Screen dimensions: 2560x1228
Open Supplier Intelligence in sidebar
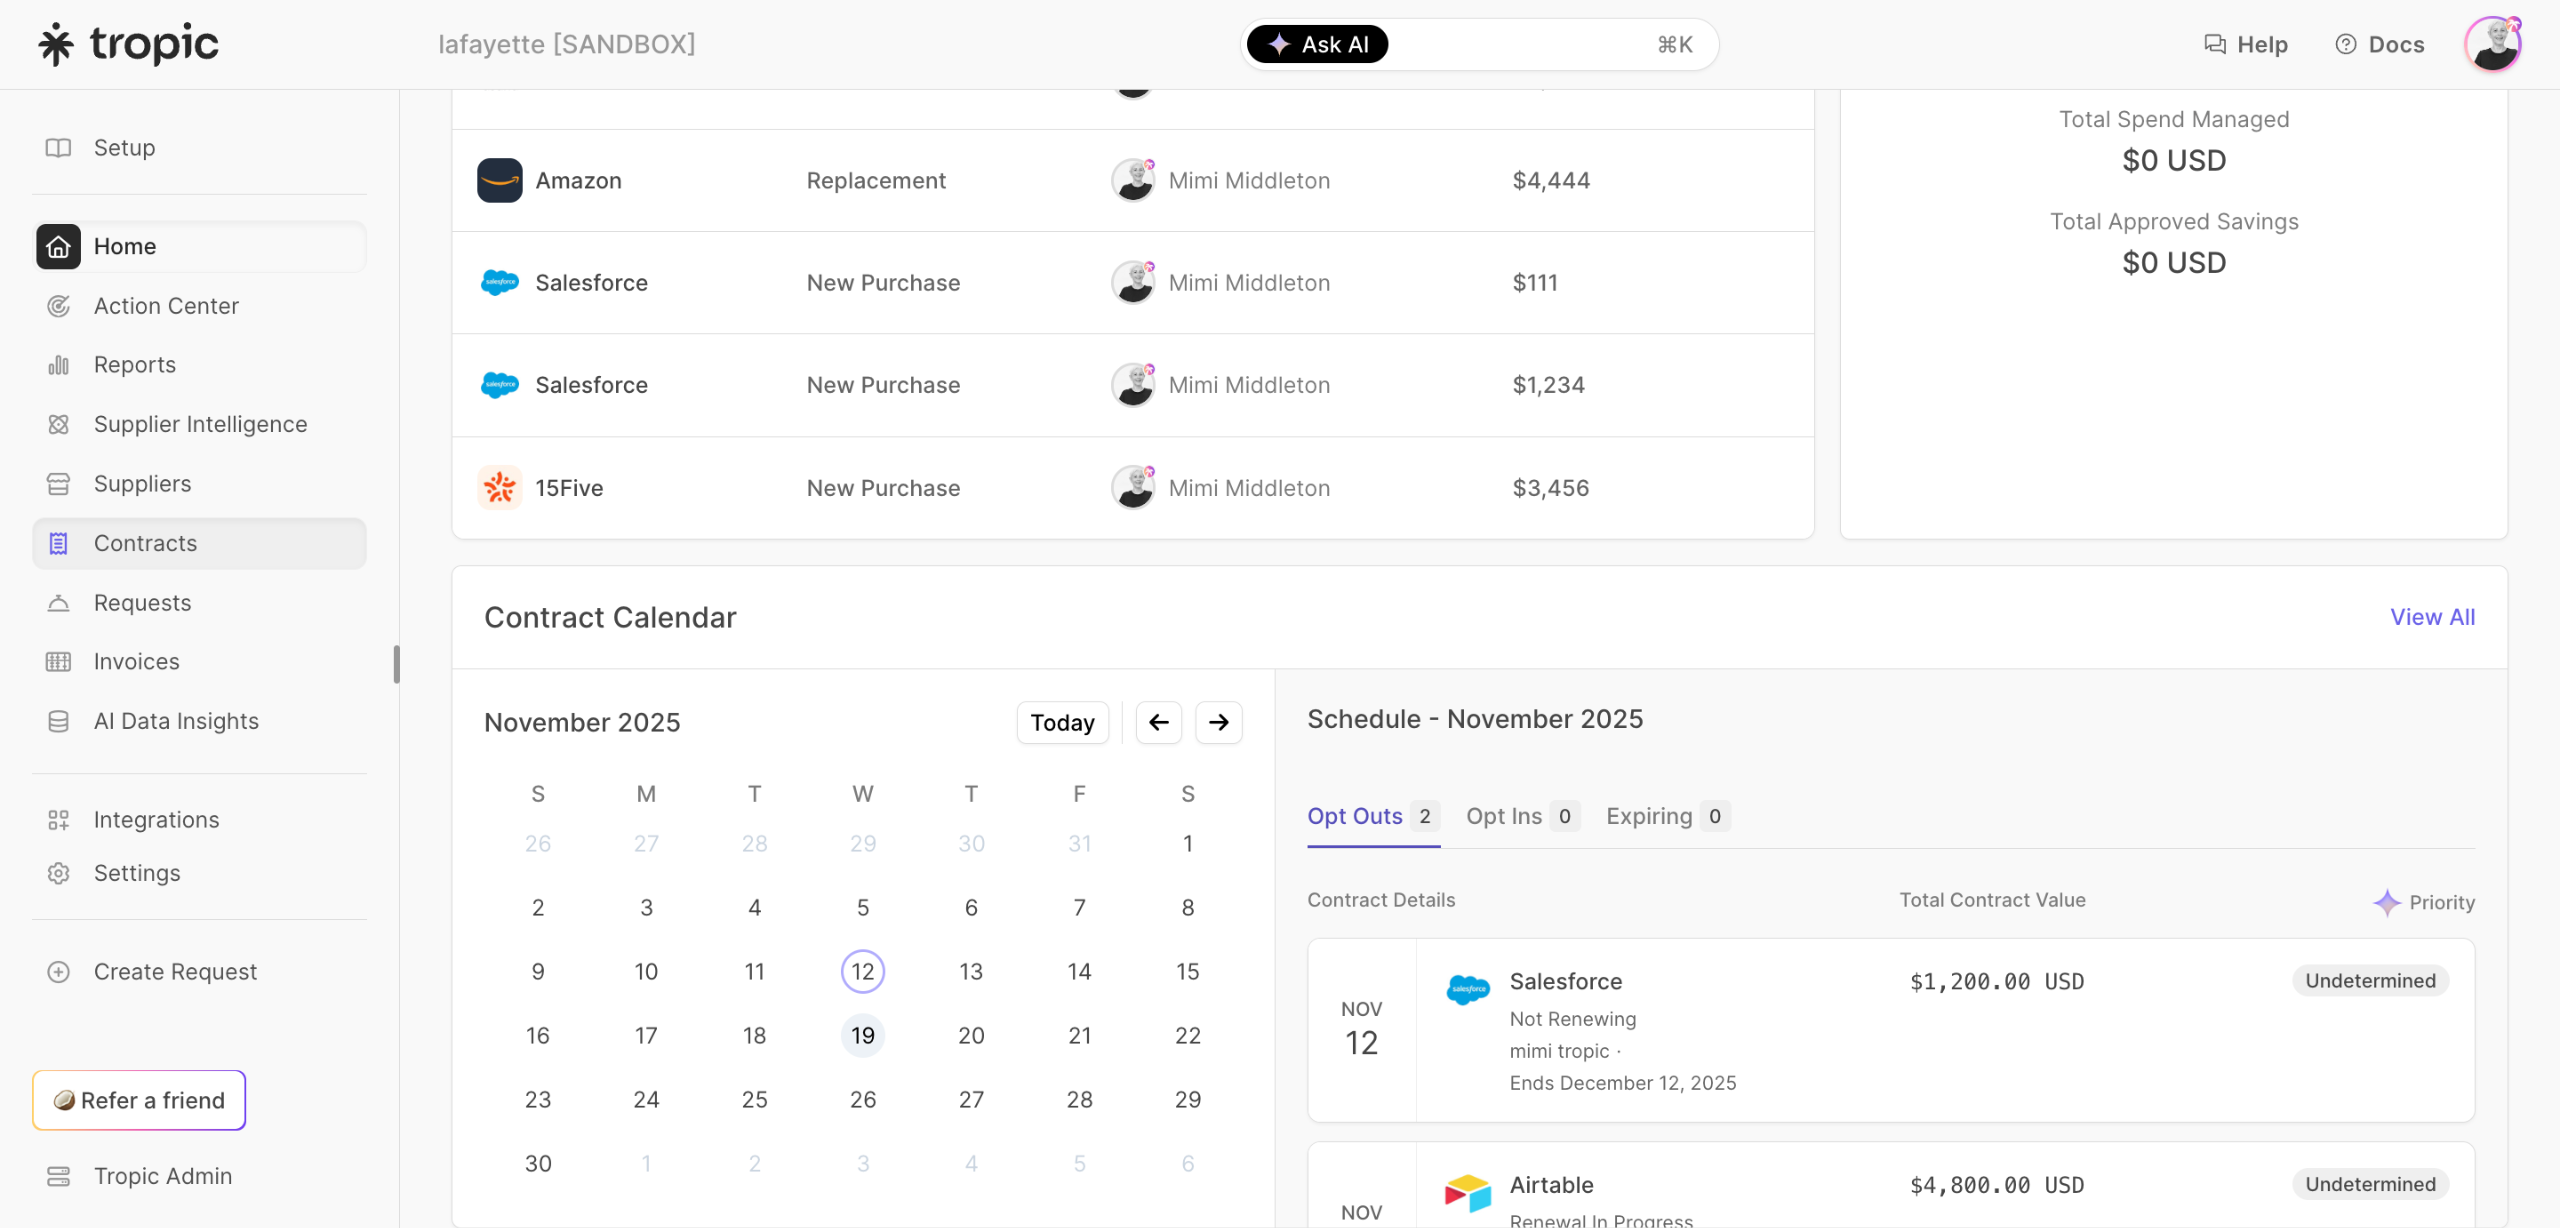[x=200, y=424]
